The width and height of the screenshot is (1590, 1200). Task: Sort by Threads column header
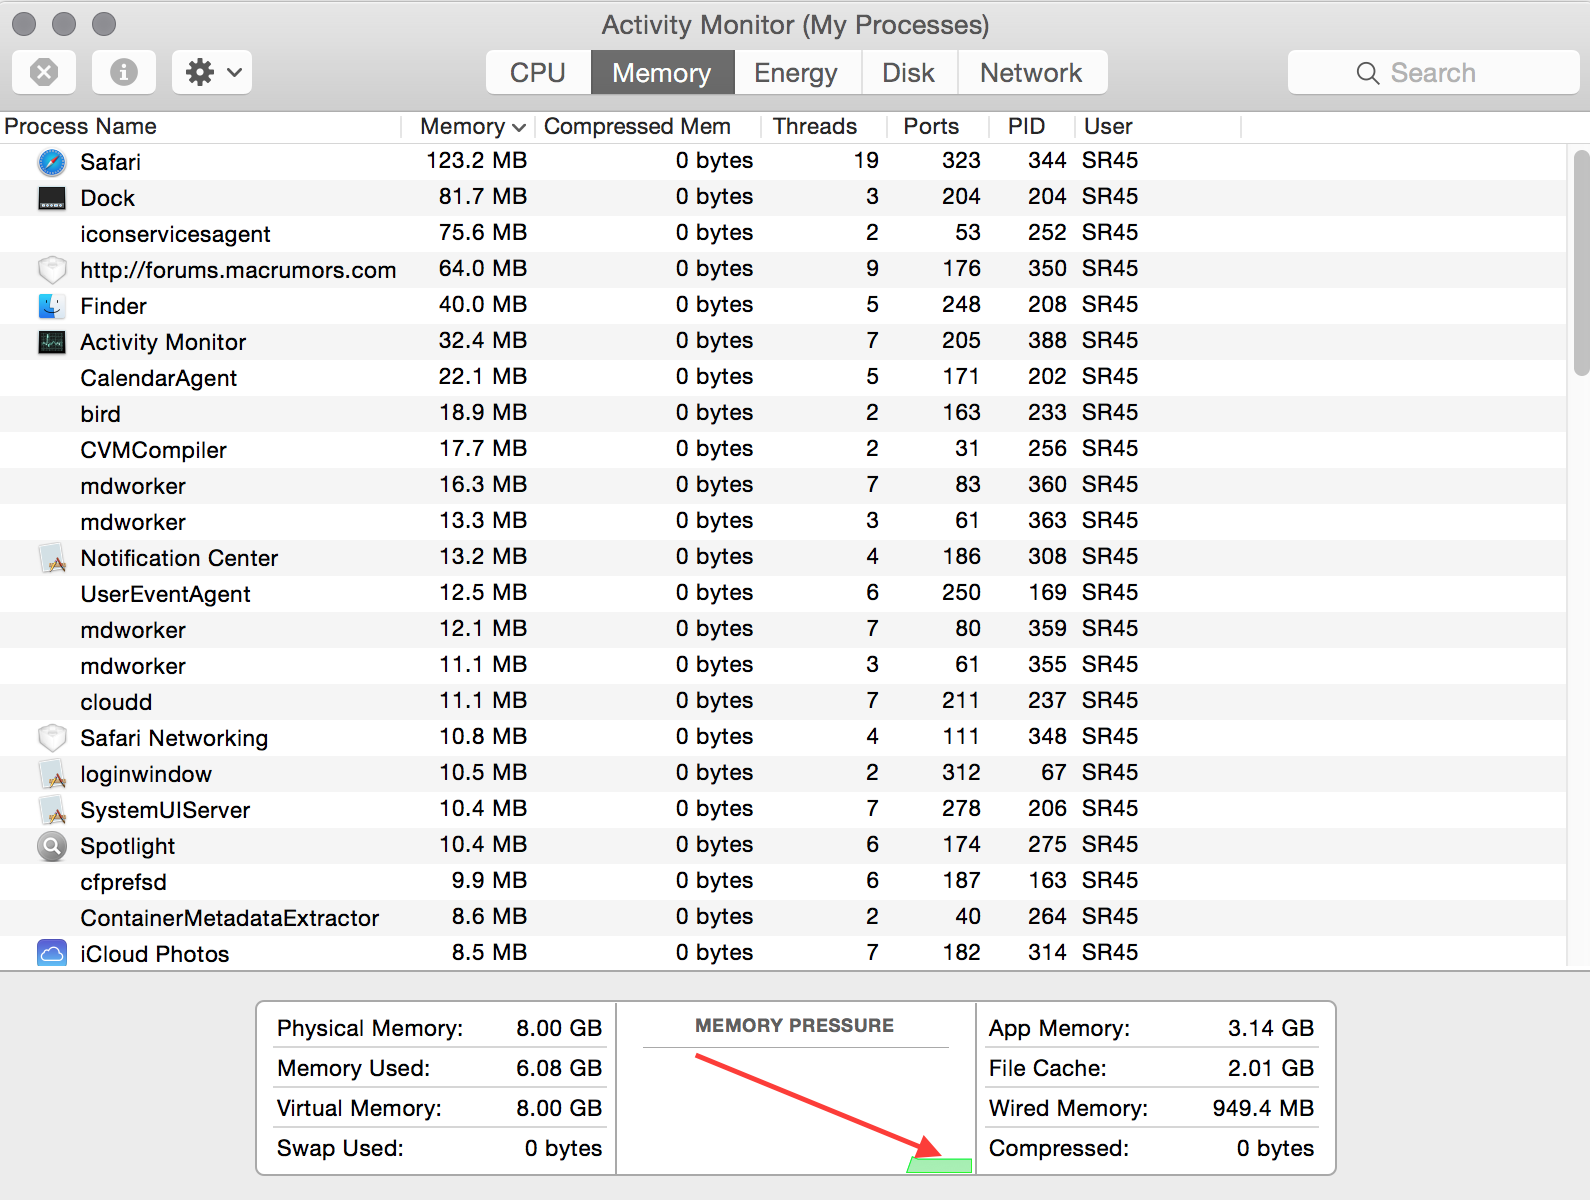pos(824,126)
